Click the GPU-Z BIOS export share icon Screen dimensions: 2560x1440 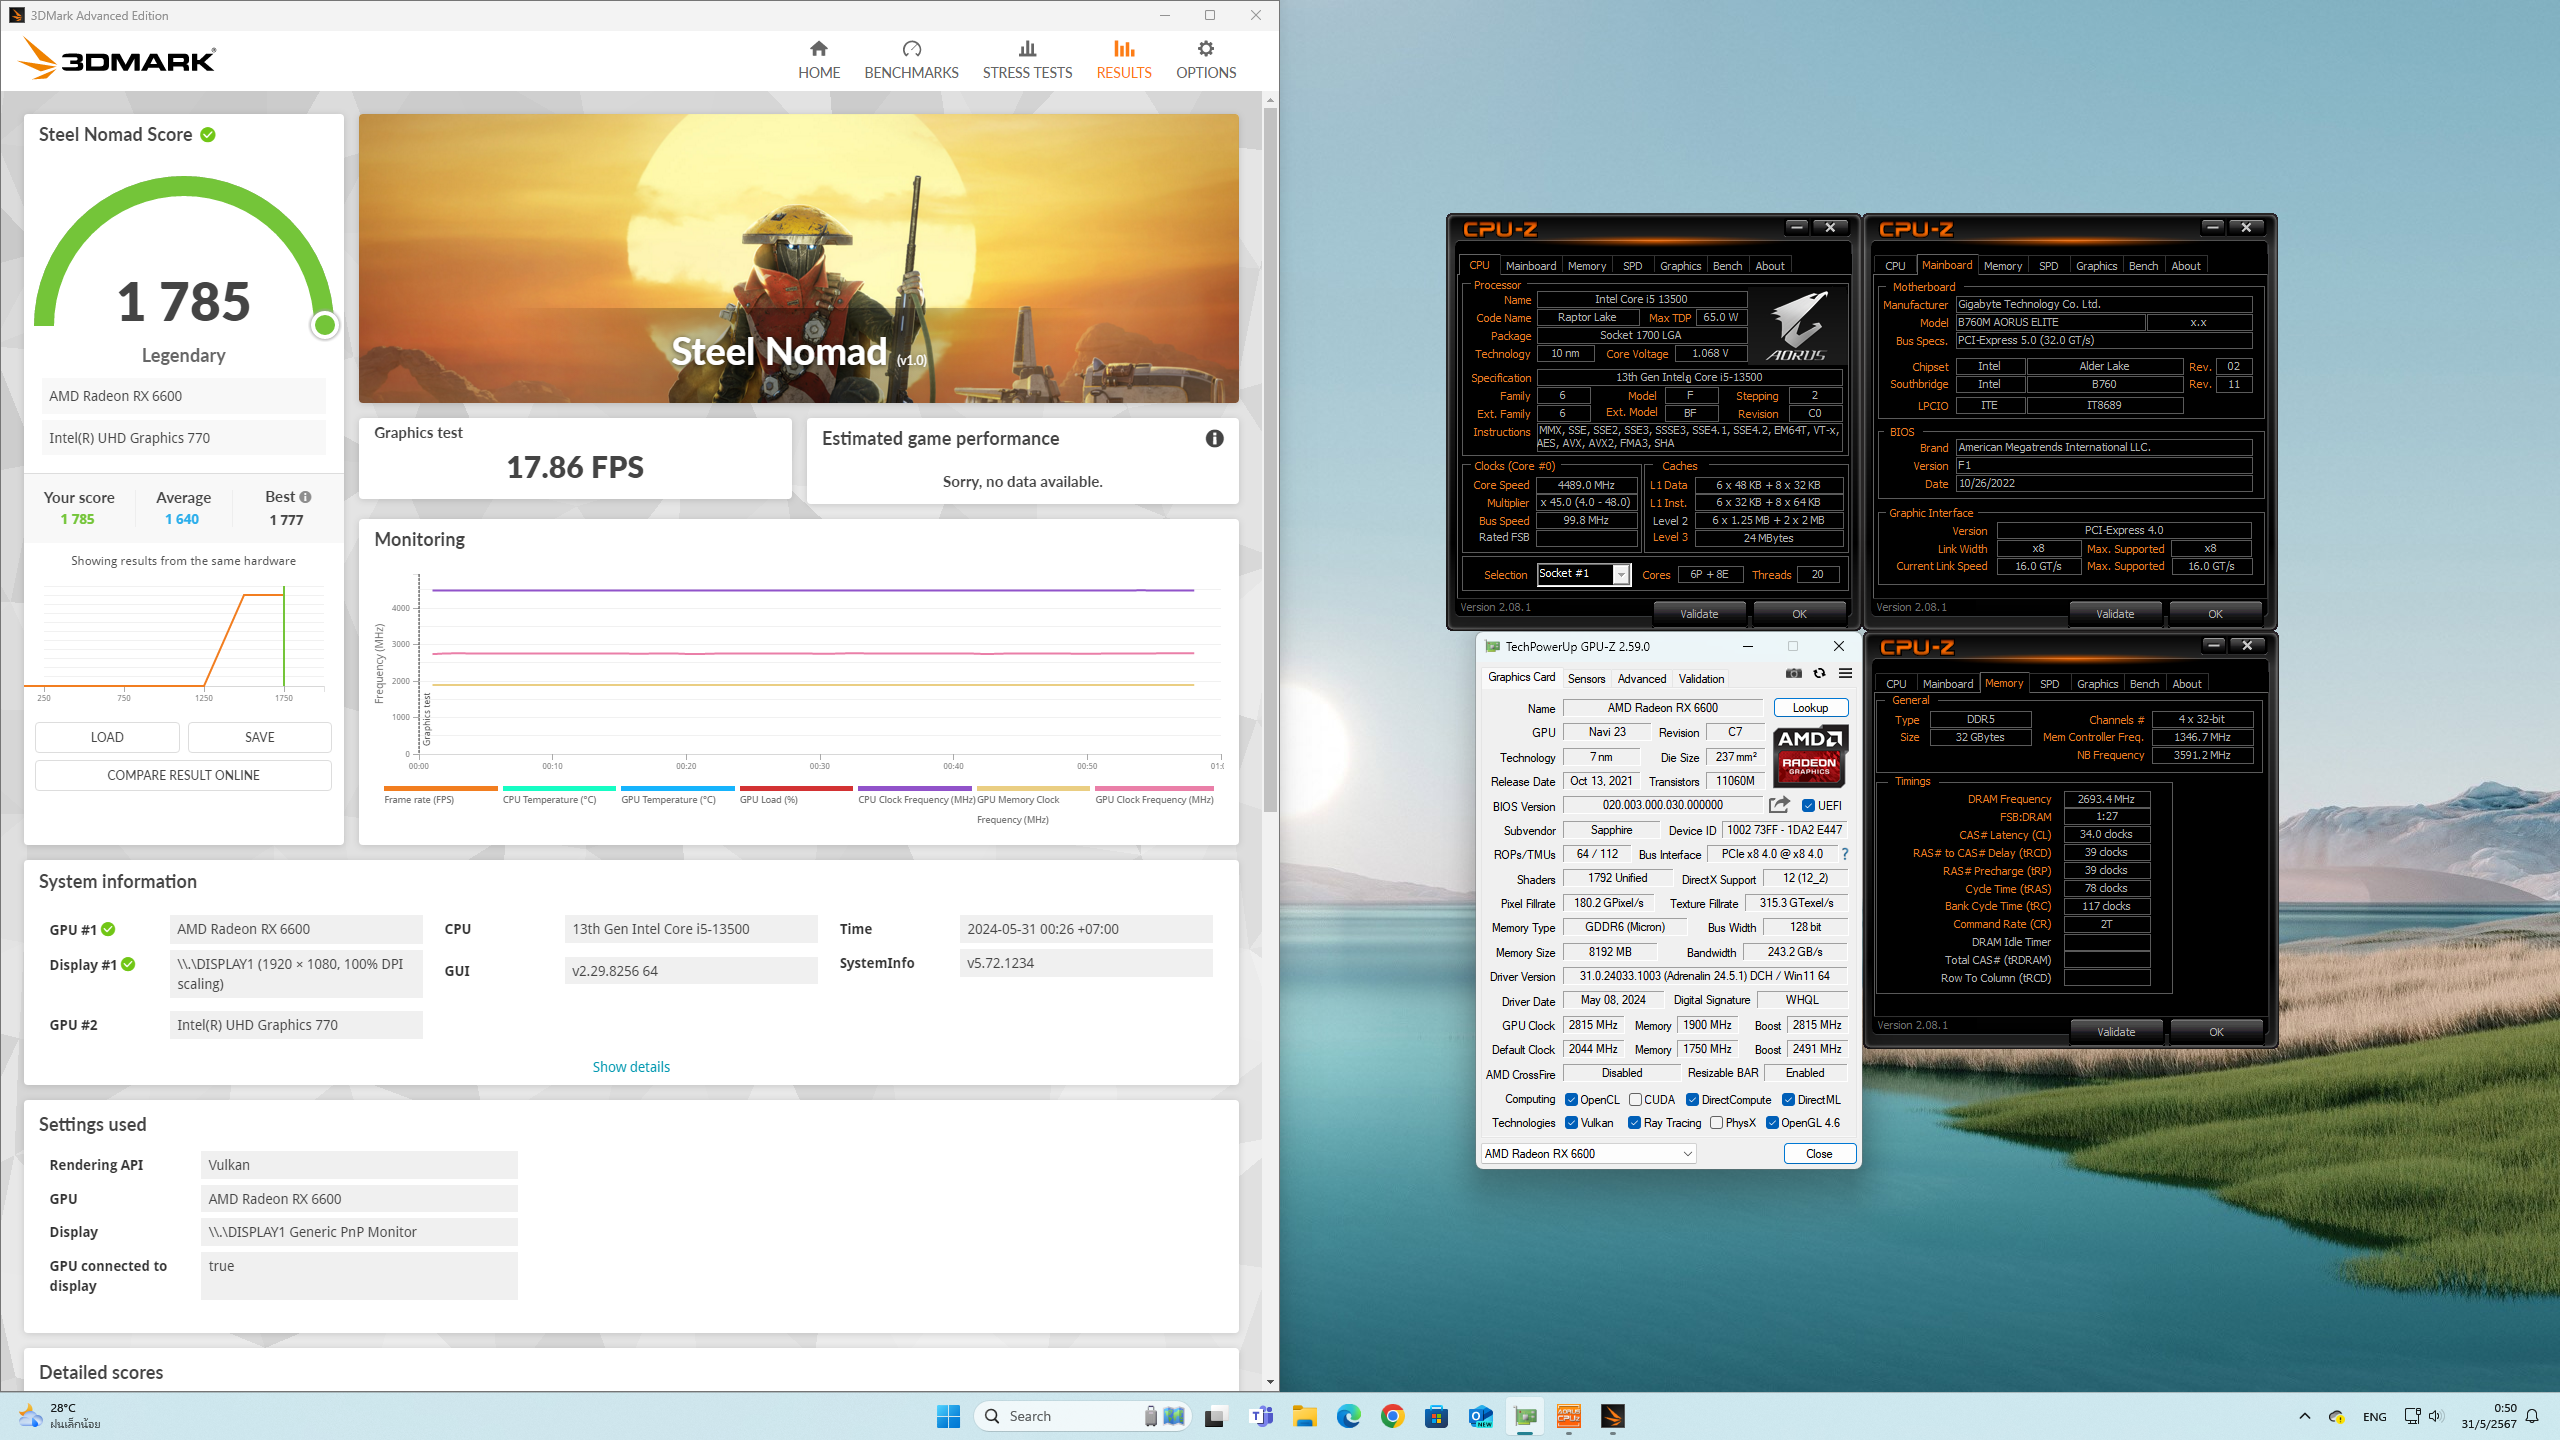(x=1779, y=805)
